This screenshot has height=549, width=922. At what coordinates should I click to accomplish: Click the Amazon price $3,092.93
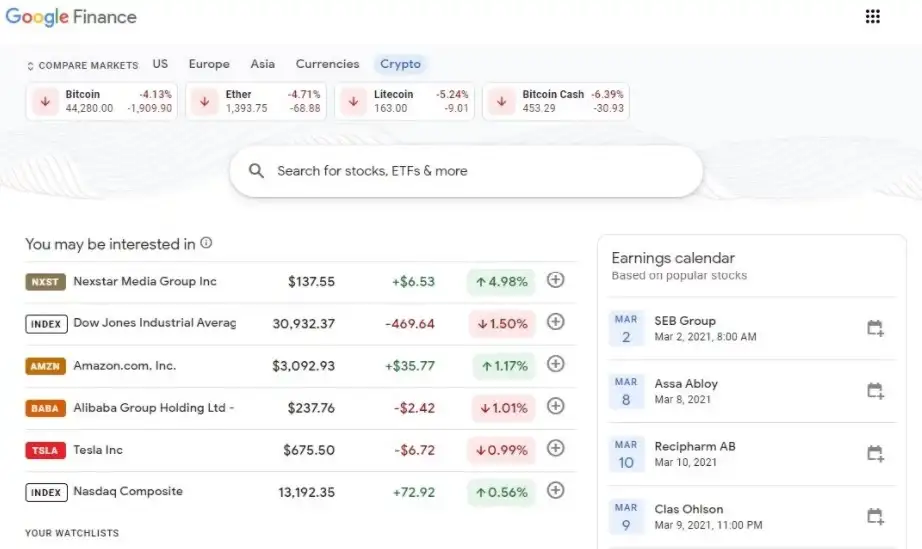pyautogui.click(x=303, y=366)
